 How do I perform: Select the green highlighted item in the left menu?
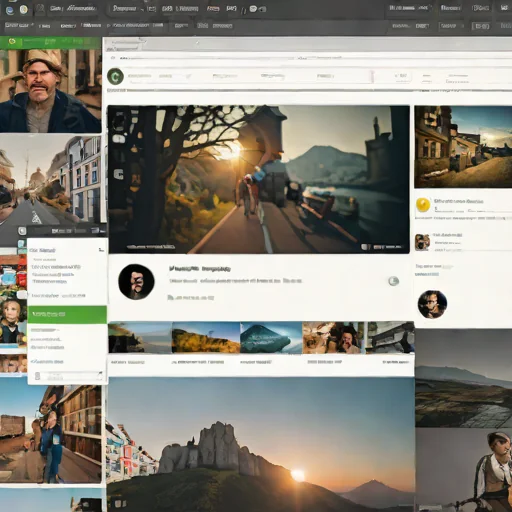pos(67,314)
